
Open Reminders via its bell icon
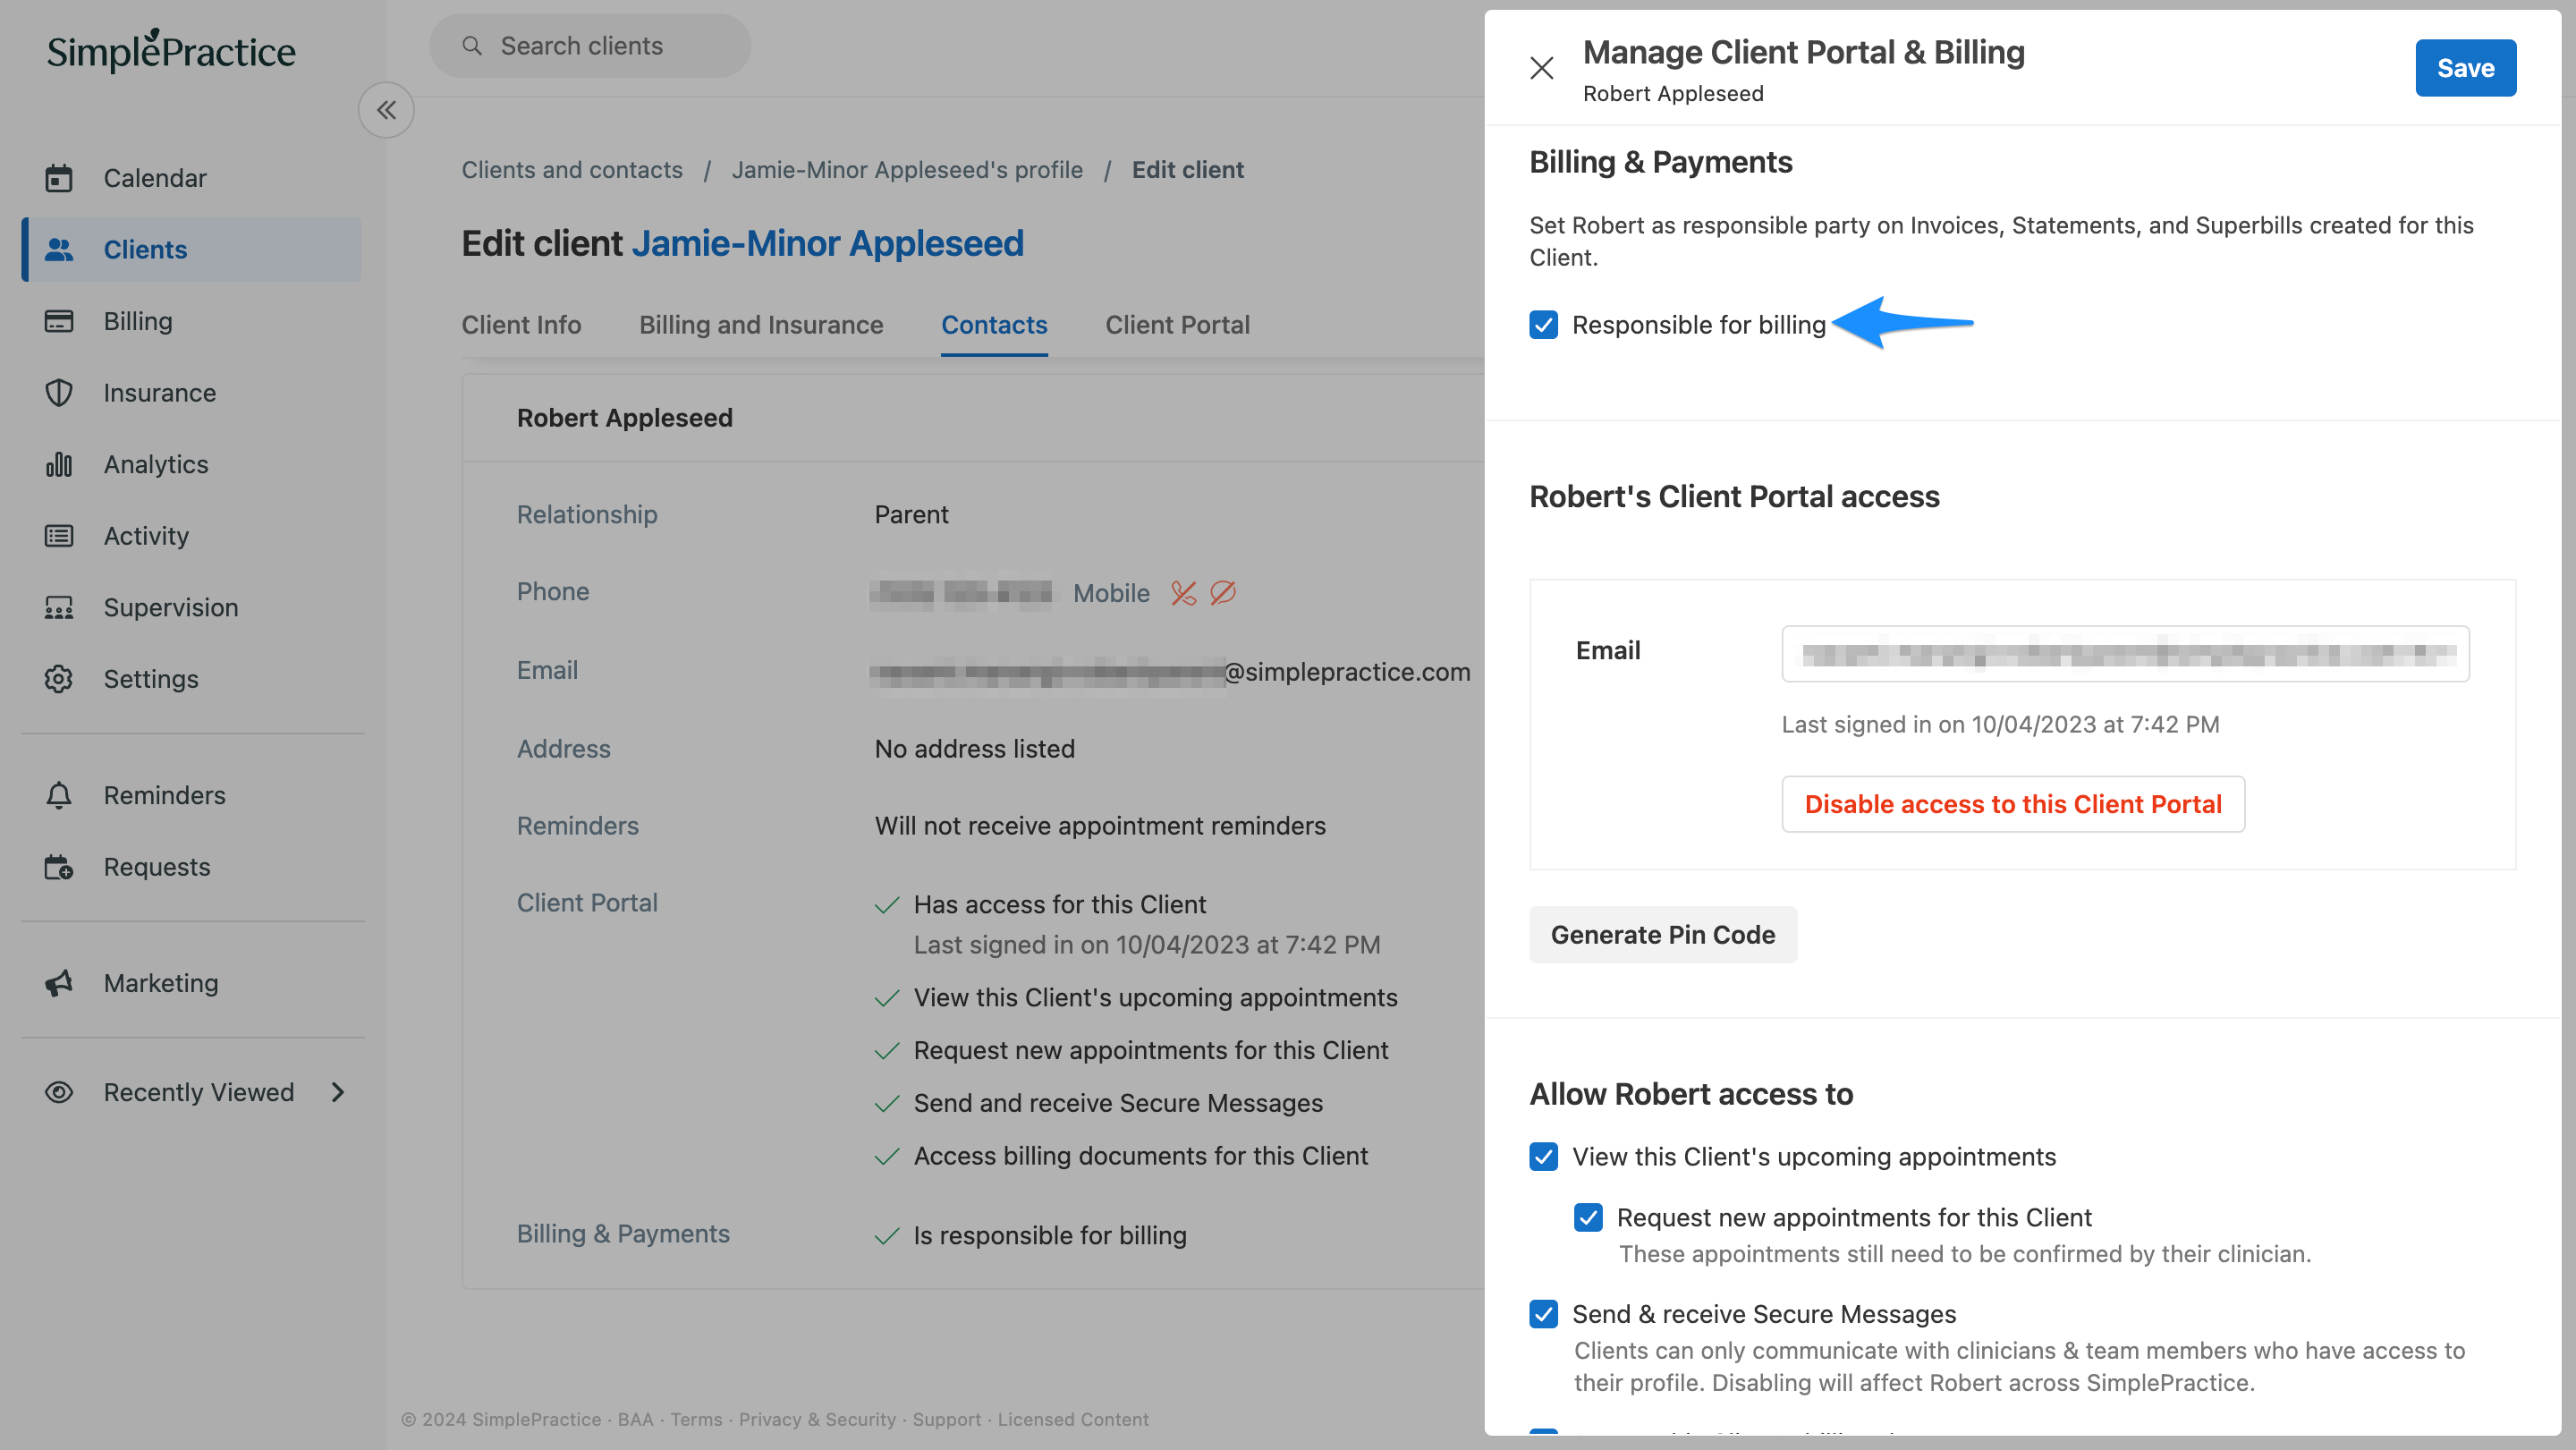tap(59, 795)
